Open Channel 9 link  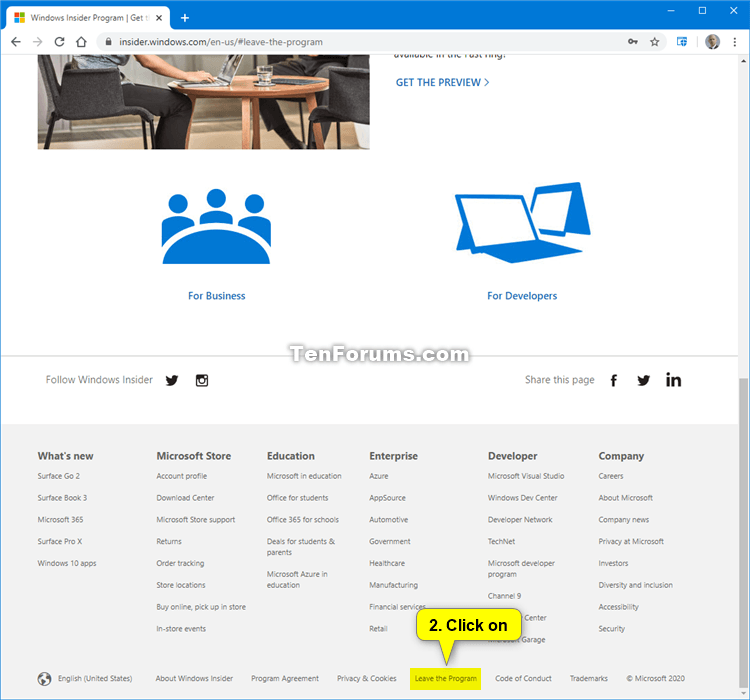click(x=505, y=596)
